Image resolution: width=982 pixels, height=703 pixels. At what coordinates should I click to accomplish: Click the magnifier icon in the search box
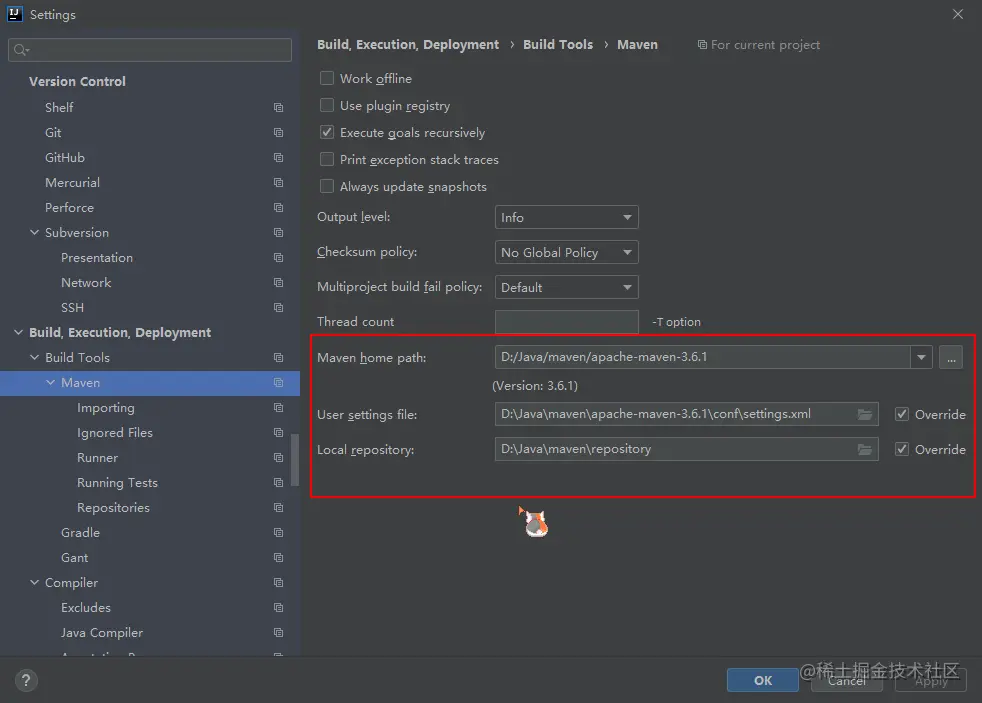coord(21,50)
